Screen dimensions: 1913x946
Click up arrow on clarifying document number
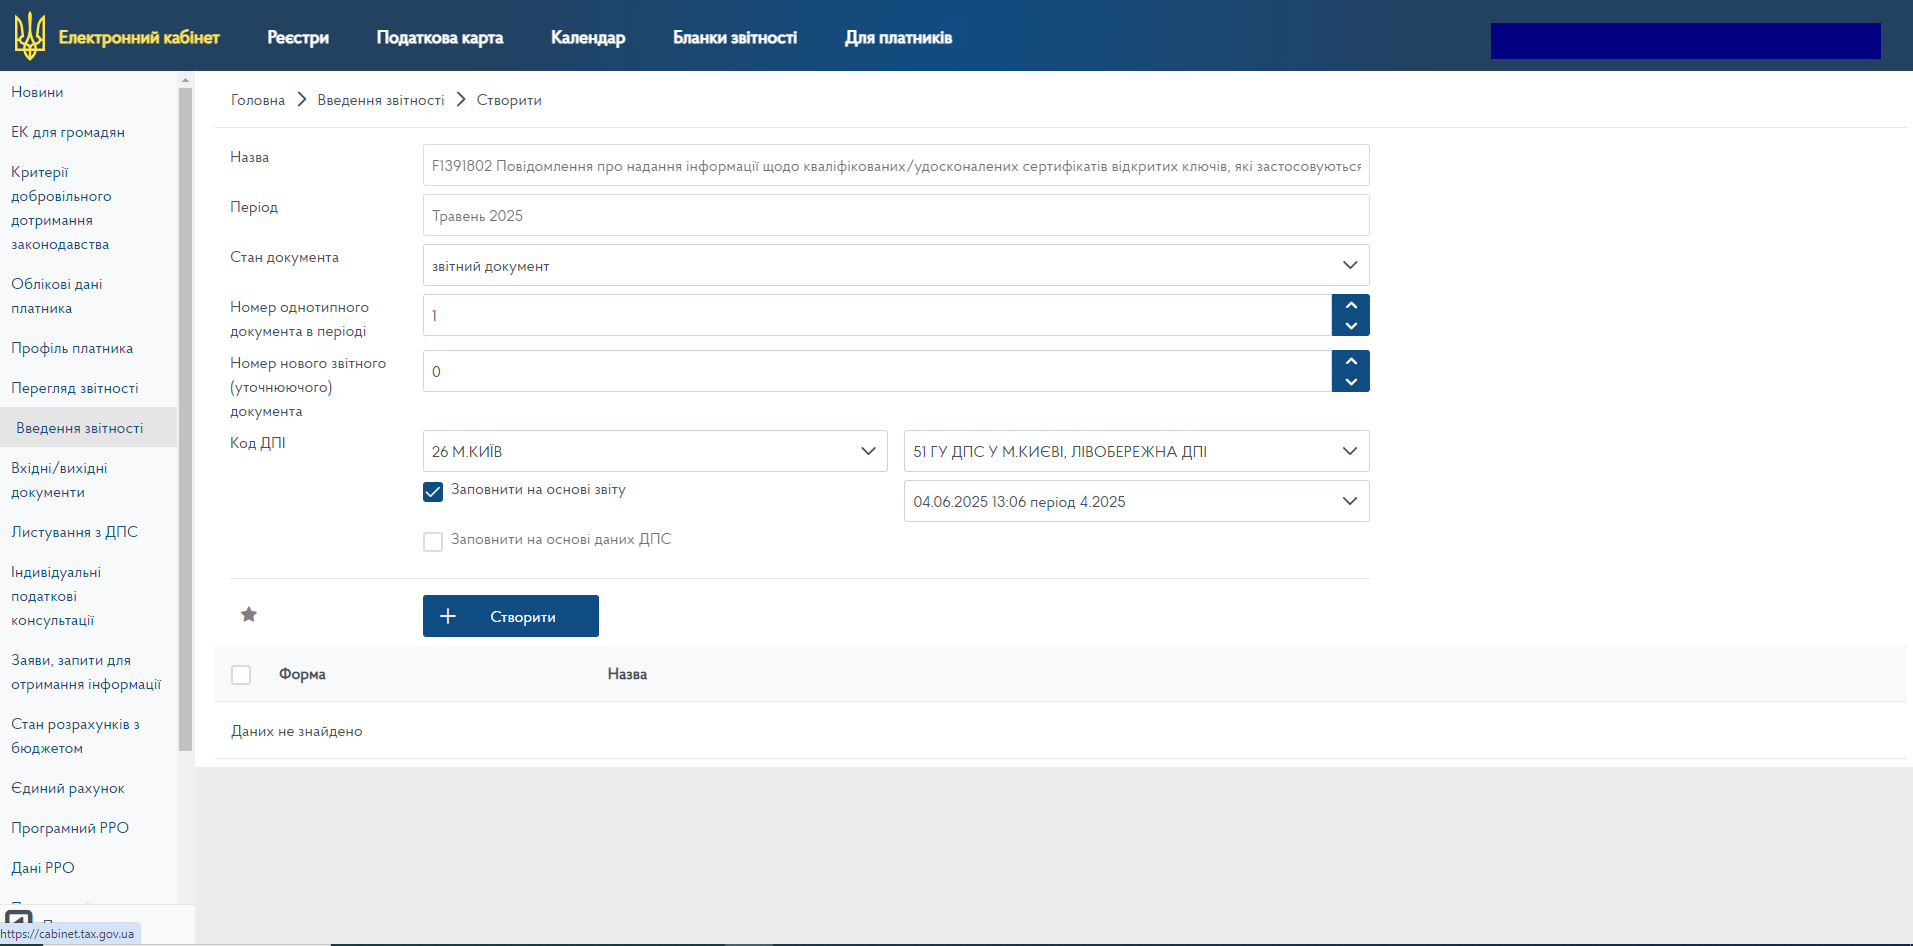[1351, 361]
